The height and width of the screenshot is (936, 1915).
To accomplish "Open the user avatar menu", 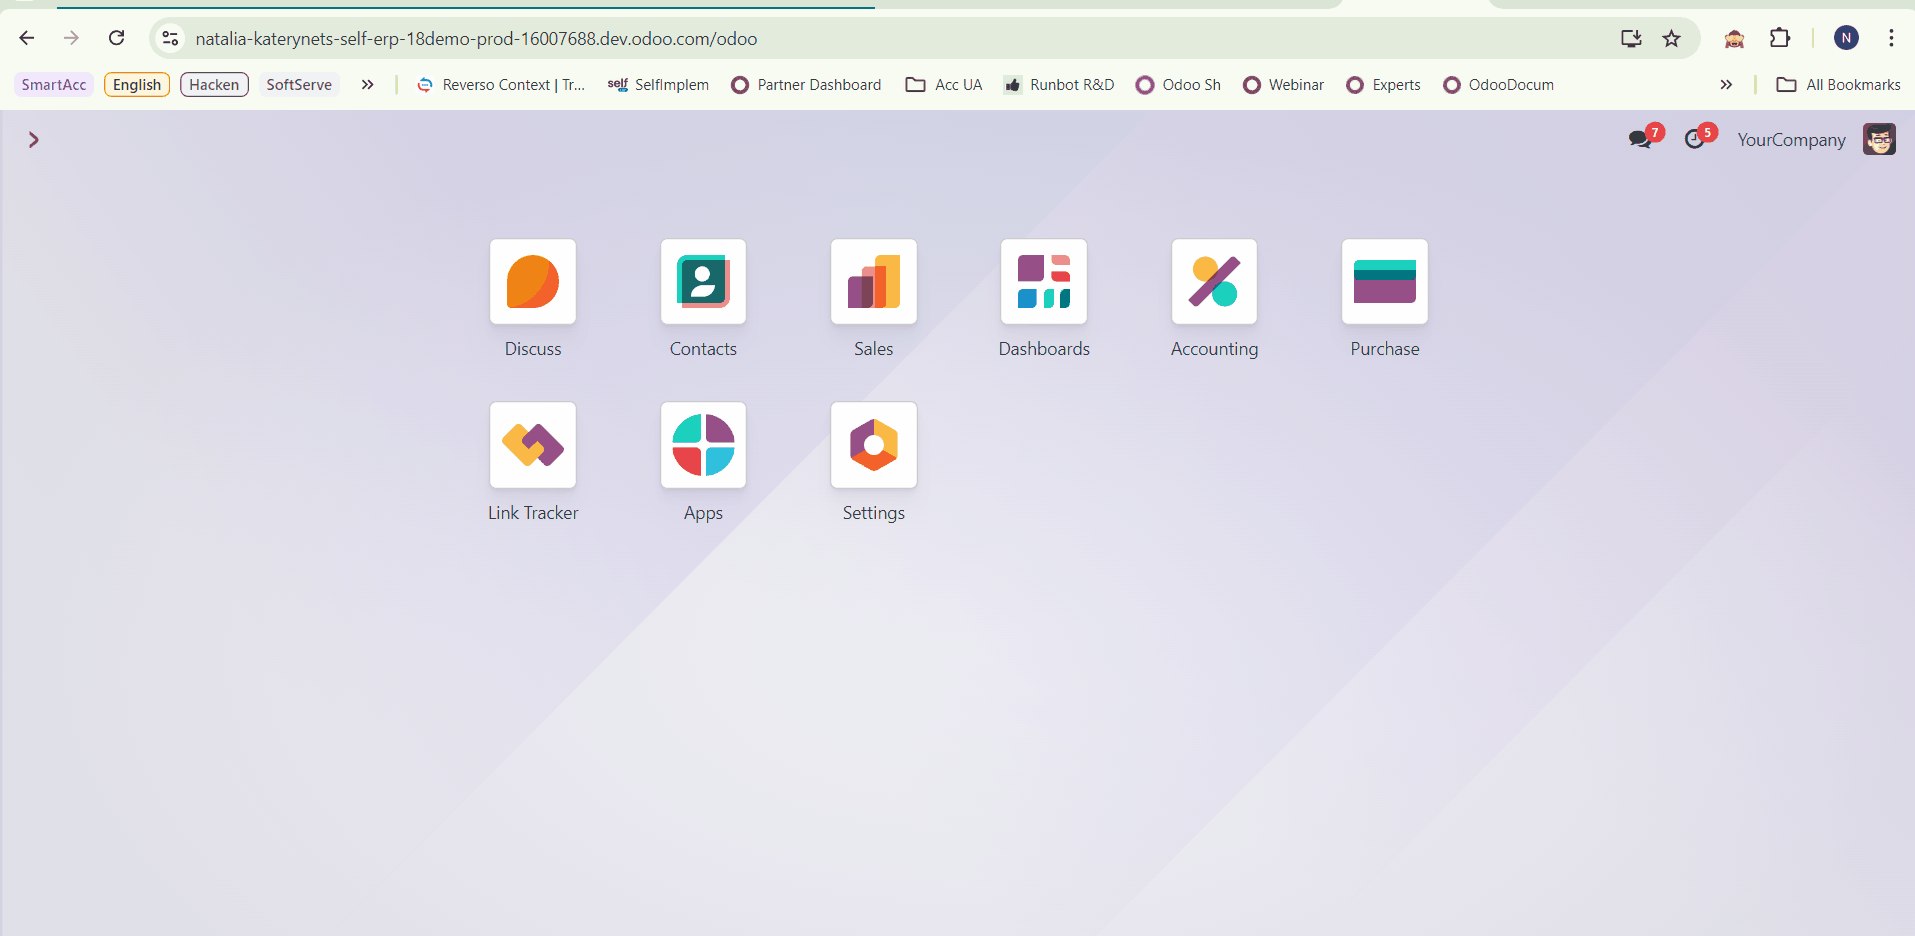I will pyautogui.click(x=1879, y=139).
